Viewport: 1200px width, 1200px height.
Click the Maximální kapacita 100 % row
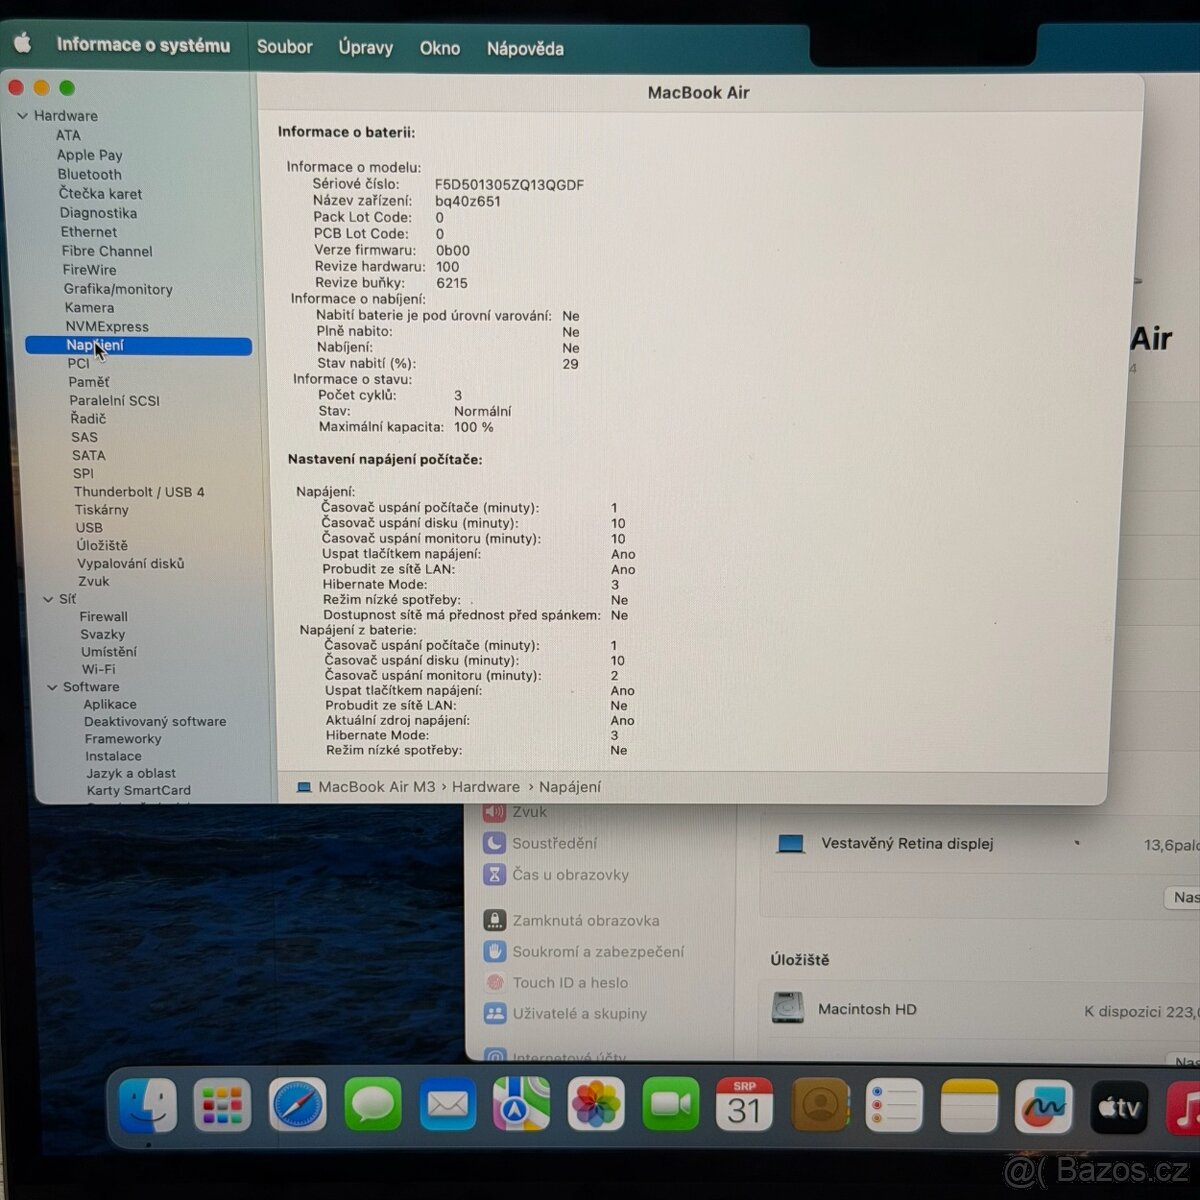(405, 427)
